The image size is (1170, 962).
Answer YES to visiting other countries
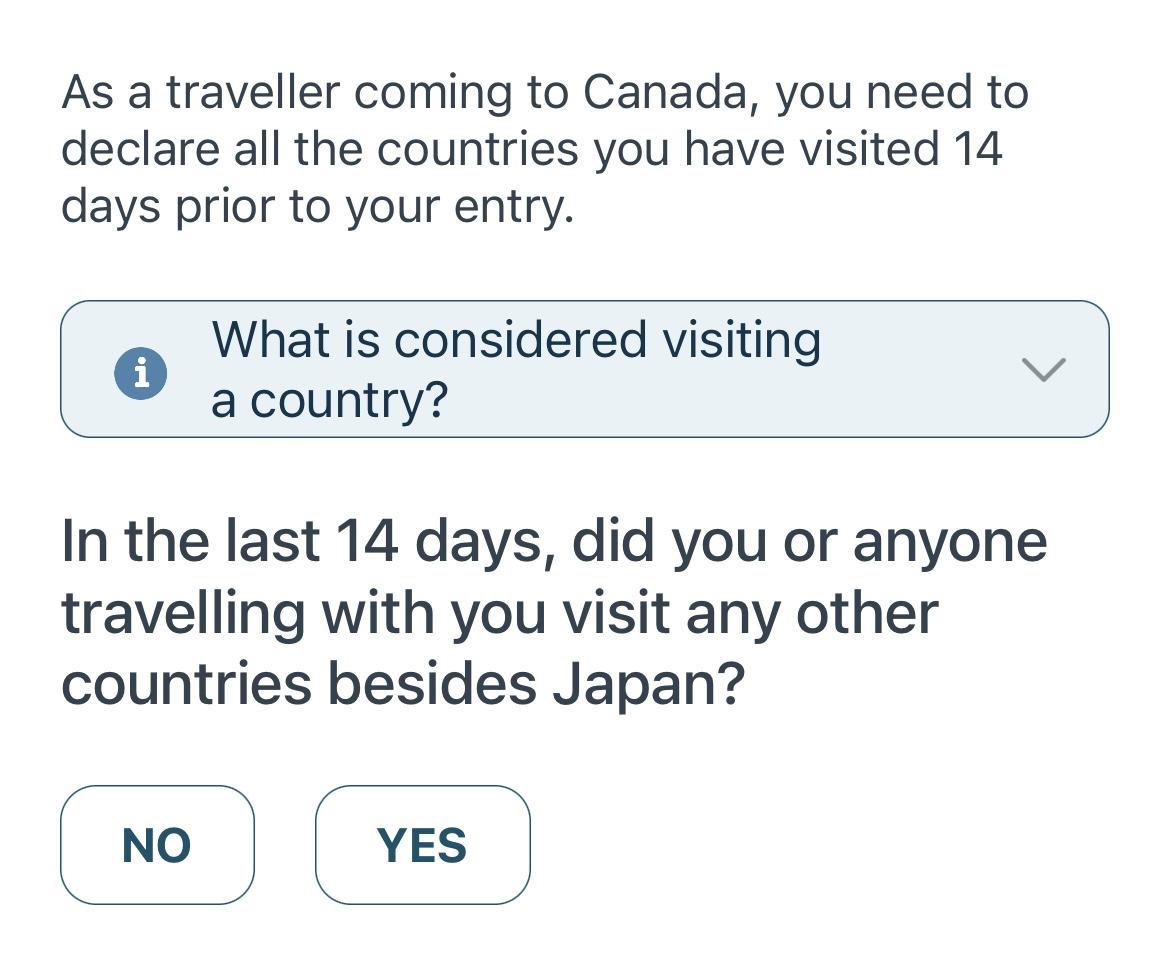click(422, 845)
